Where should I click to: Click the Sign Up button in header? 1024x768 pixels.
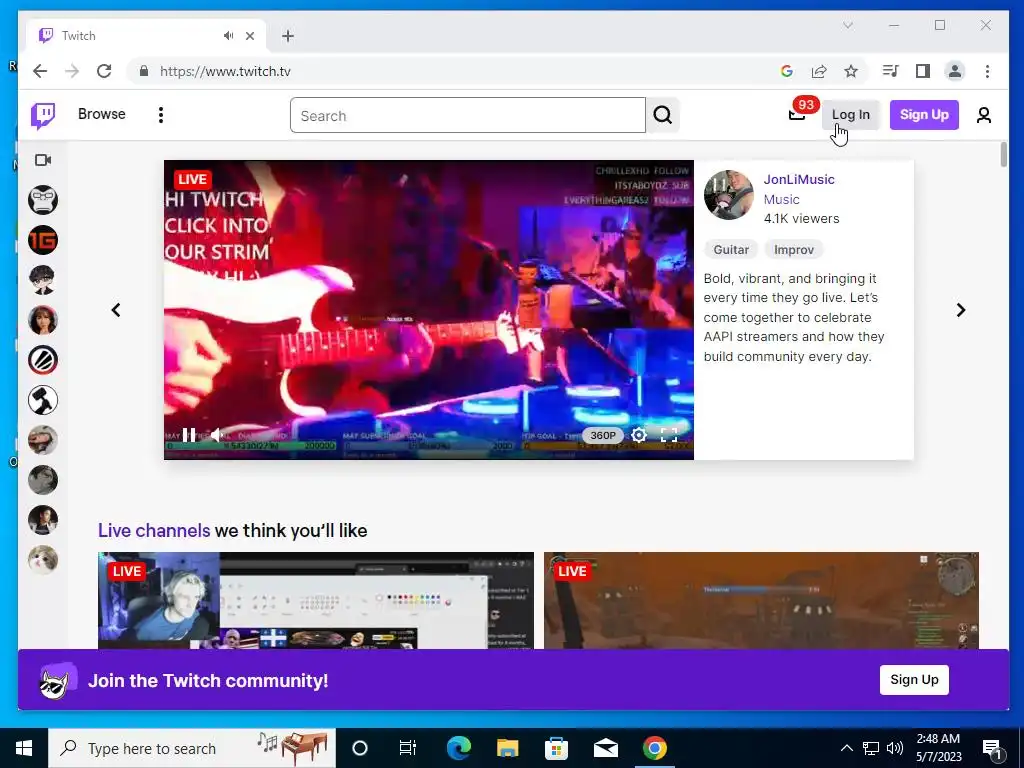click(923, 115)
